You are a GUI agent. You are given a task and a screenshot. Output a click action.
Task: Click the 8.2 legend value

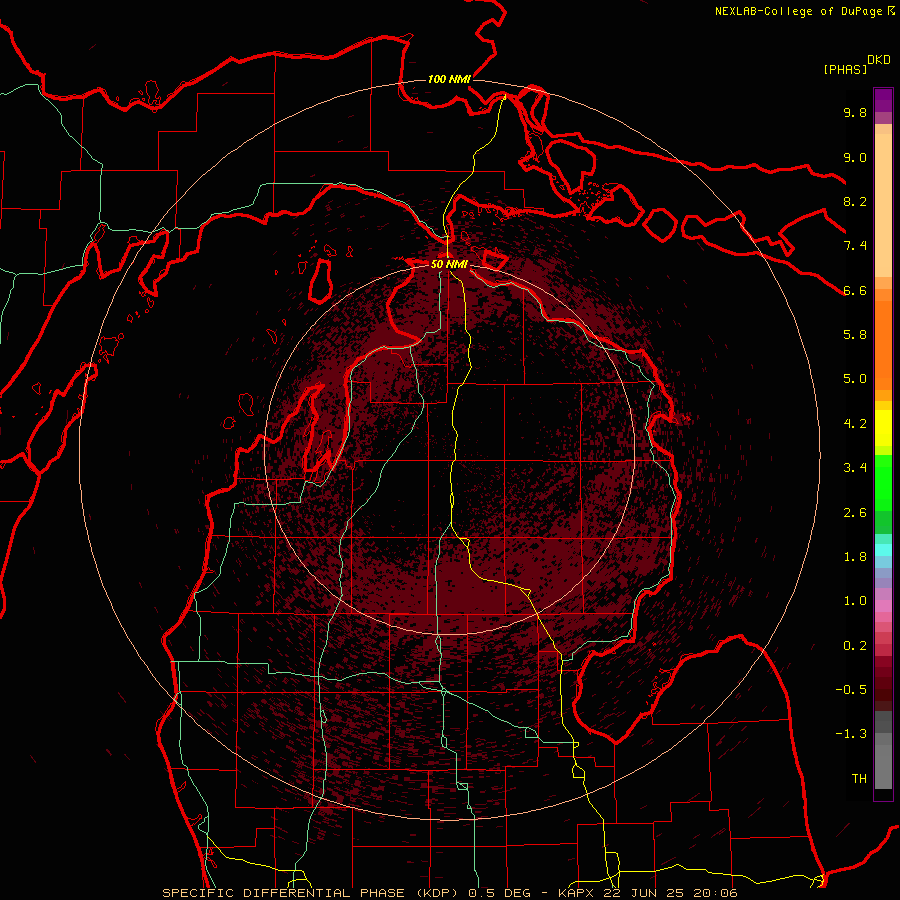click(x=855, y=201)
